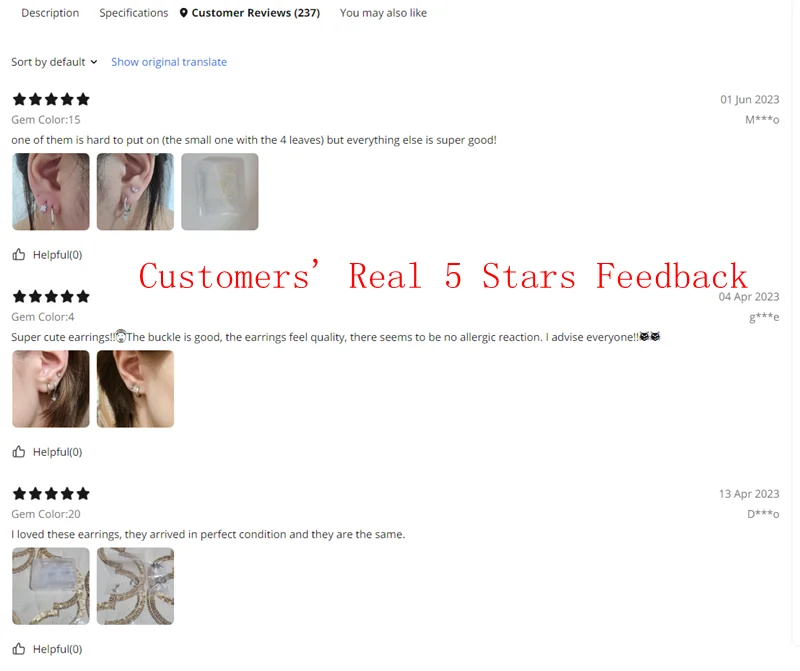
Task: Switch to the Specifications tab
Action: pyautogui.click(x=134, y=13)
